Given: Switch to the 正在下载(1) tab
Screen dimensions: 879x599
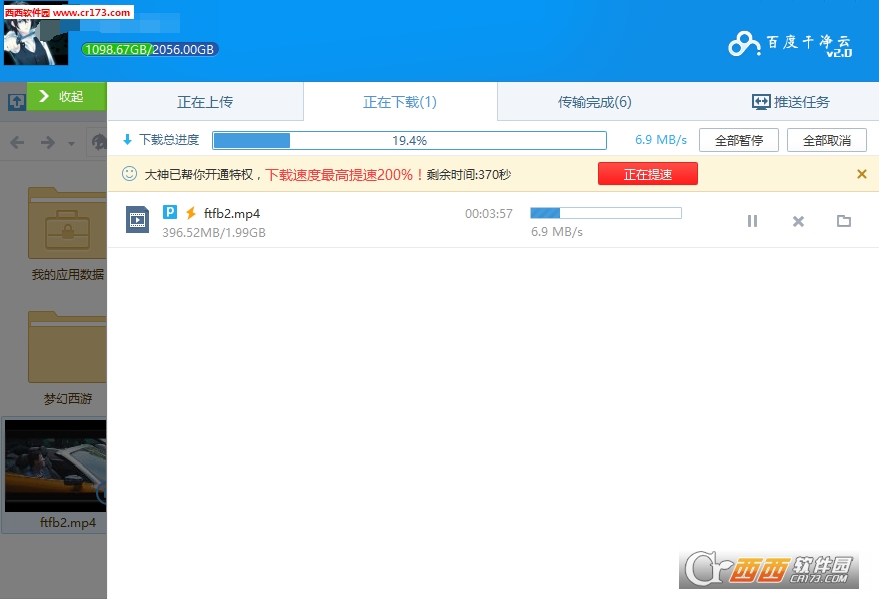Looking at the screenshot, I should 400,102.
